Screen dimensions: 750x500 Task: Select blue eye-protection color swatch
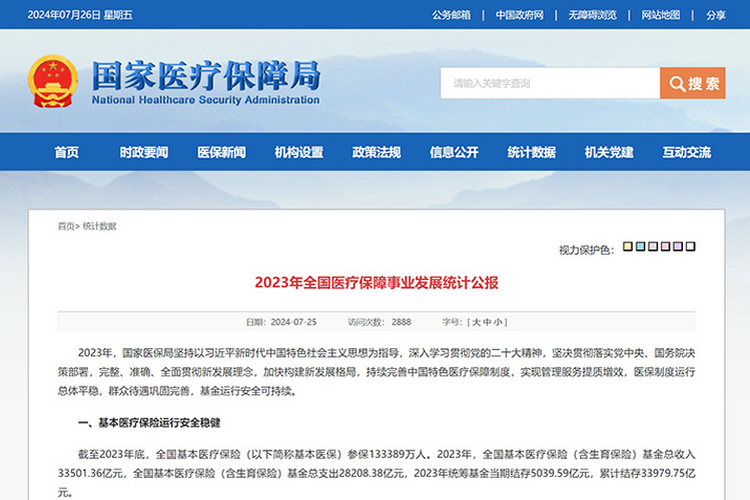(x=640, y=246)
